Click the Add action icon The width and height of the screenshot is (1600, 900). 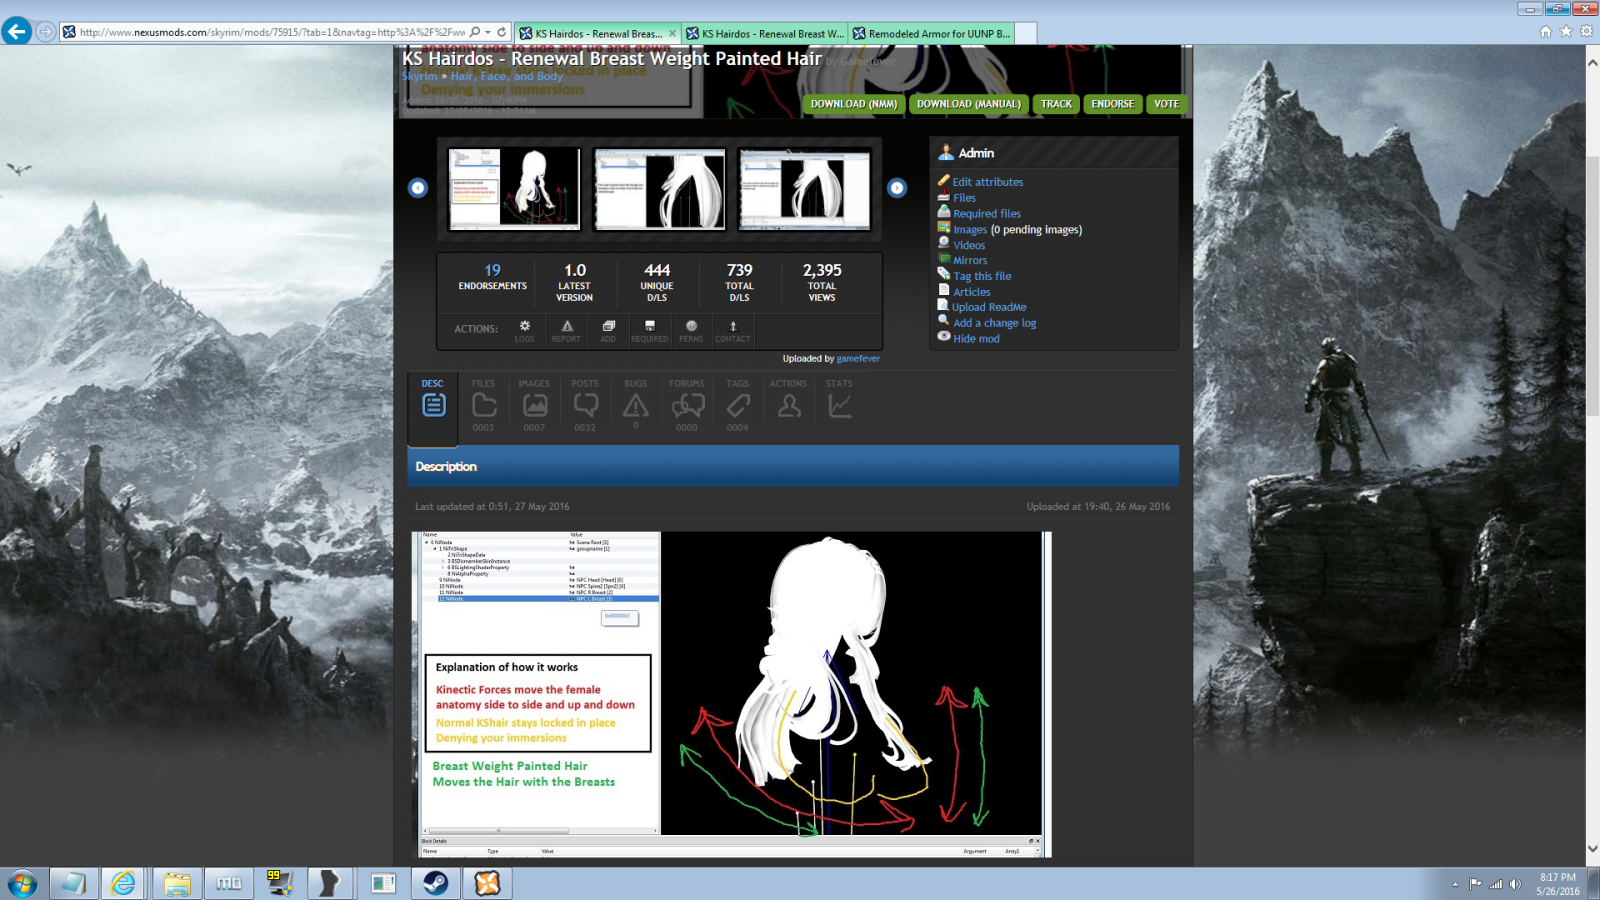pos(608,331)
